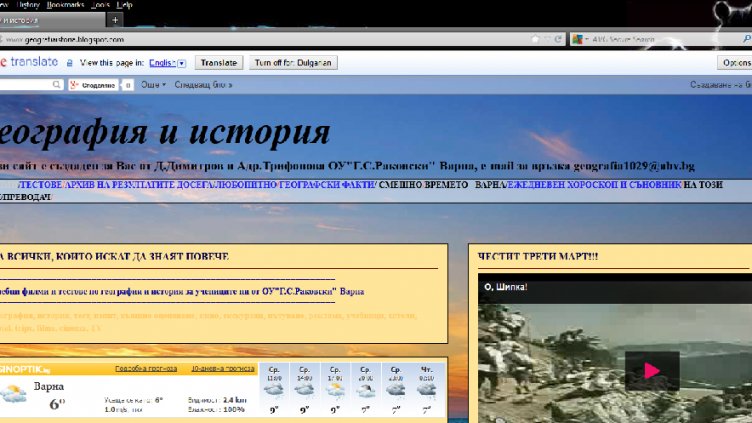
Task: Reload the page with refresh icon
Action: 558,39
